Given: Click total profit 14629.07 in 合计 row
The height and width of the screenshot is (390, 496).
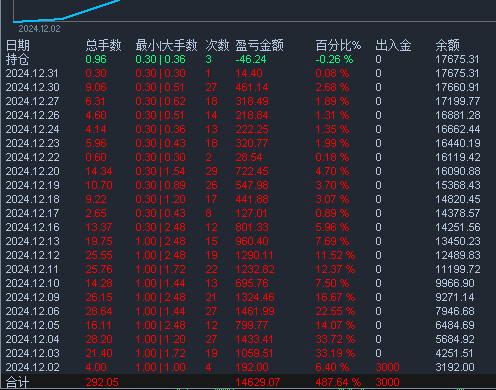Looking at the screenshot, I should click(x=257, y=382).
